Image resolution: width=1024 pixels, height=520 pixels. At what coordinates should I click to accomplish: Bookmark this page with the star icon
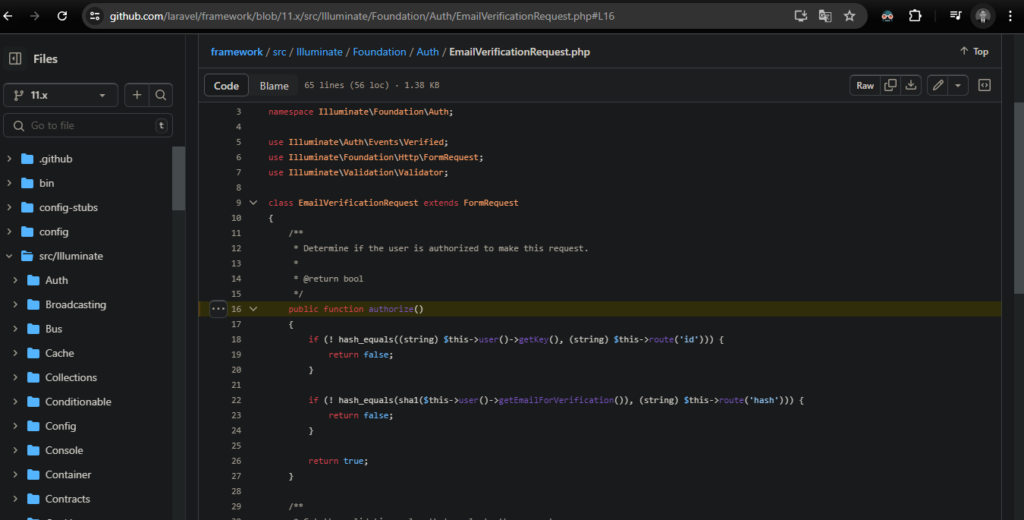tap(849, 16)
